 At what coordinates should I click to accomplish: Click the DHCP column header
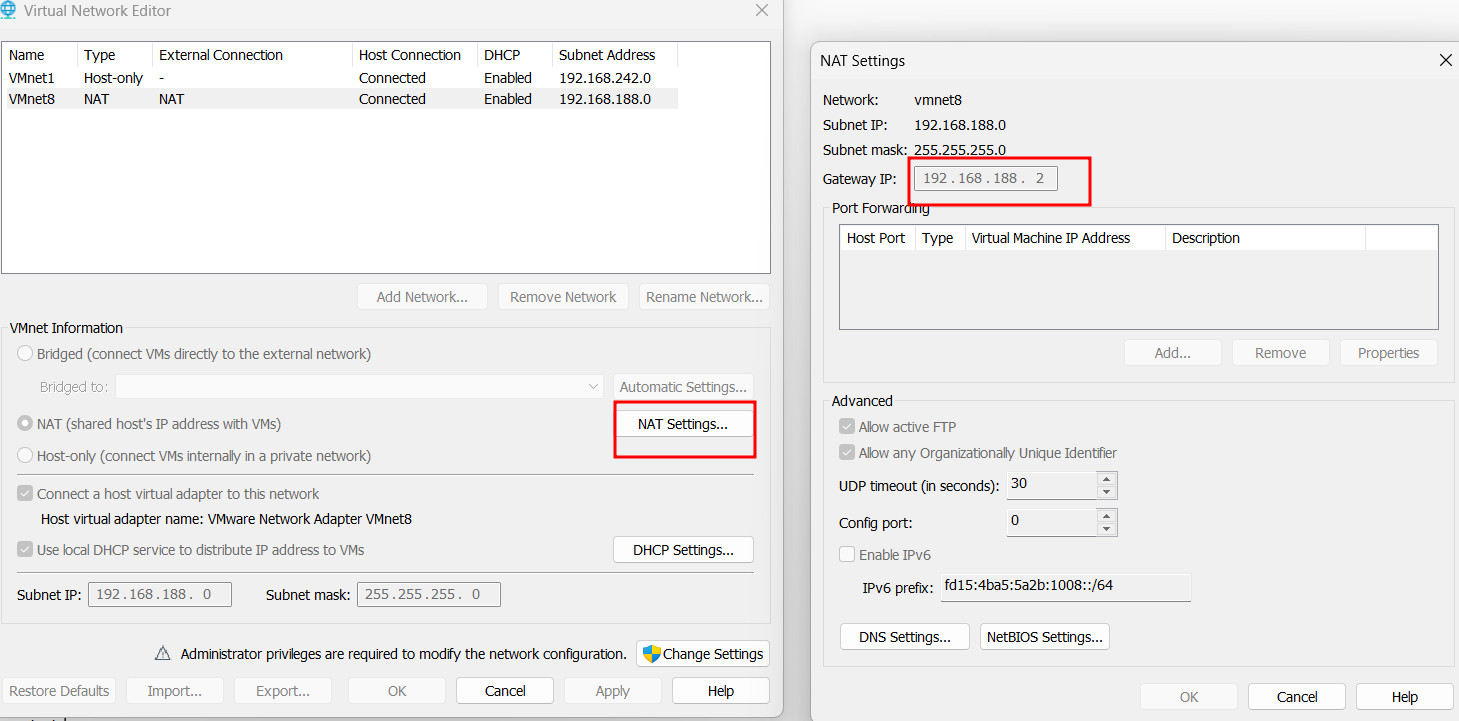coord(514,55)
